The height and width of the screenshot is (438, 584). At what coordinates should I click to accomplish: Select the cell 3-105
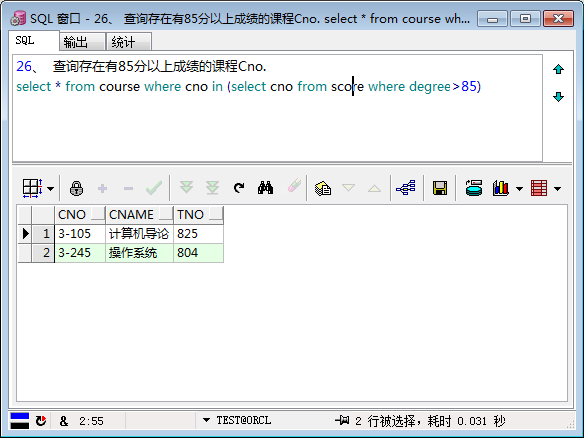[x=80, y=234]
